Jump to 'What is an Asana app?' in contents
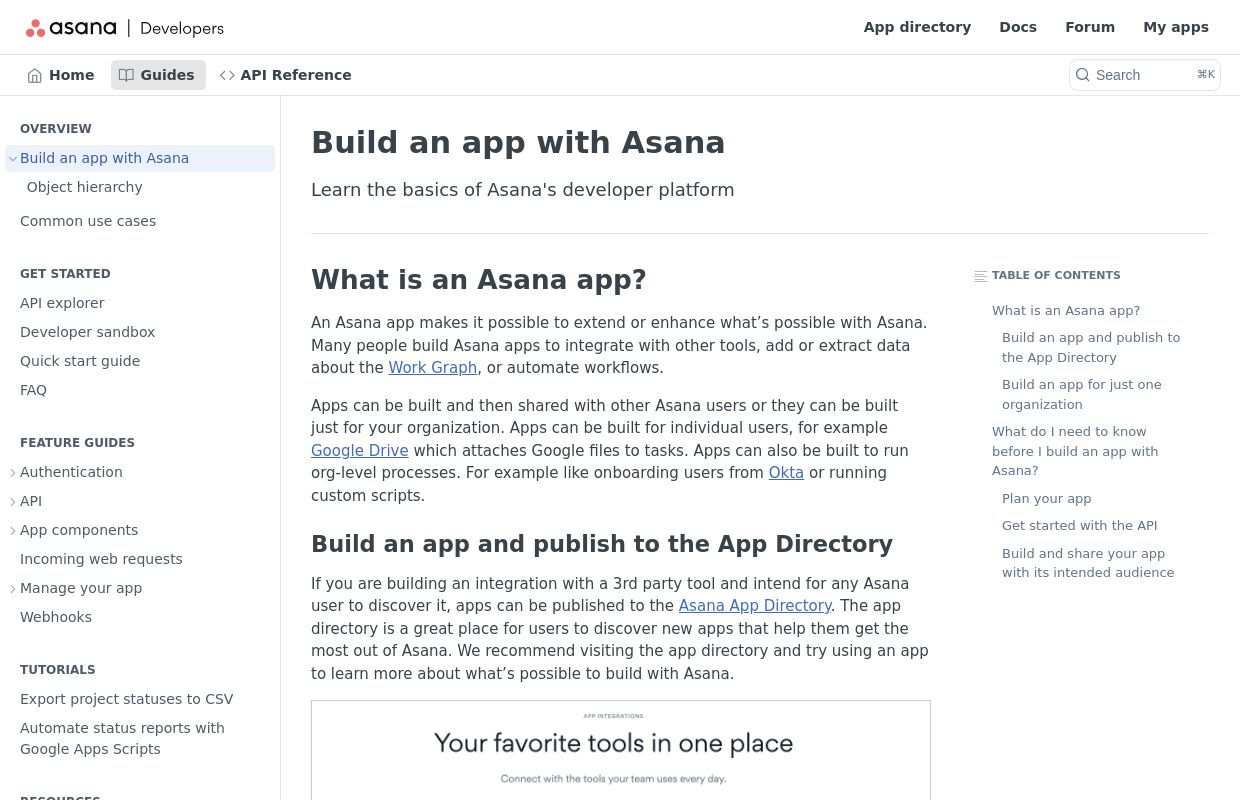Viewport: 1240px width, 800px height. pyautogui.click(x=1066, y=311)
